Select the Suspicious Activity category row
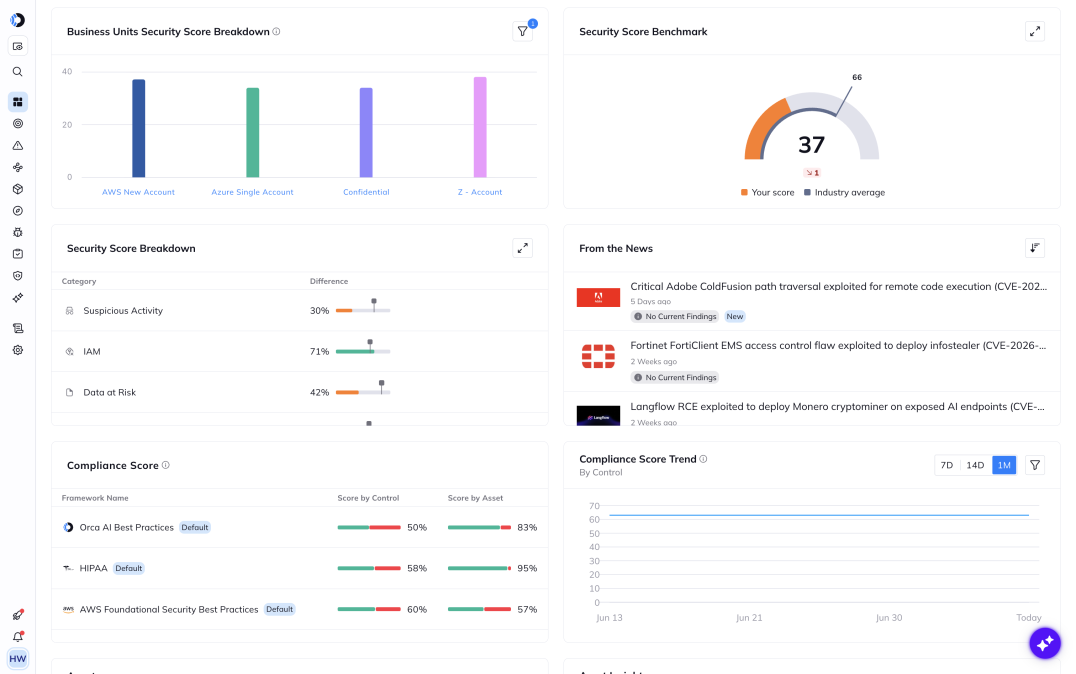1076x674 pixels. click(300, 311)
